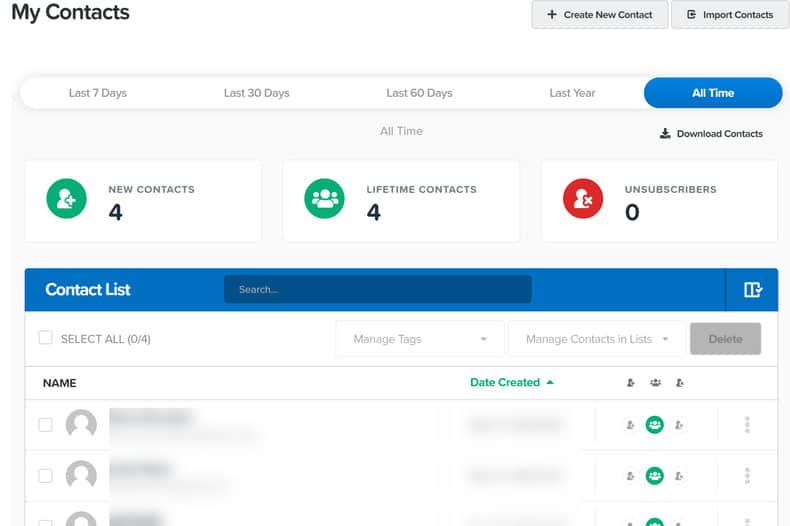The image size is (790, 526).
Task: Check the second contact row checkbox
Action: click(45, 476)
